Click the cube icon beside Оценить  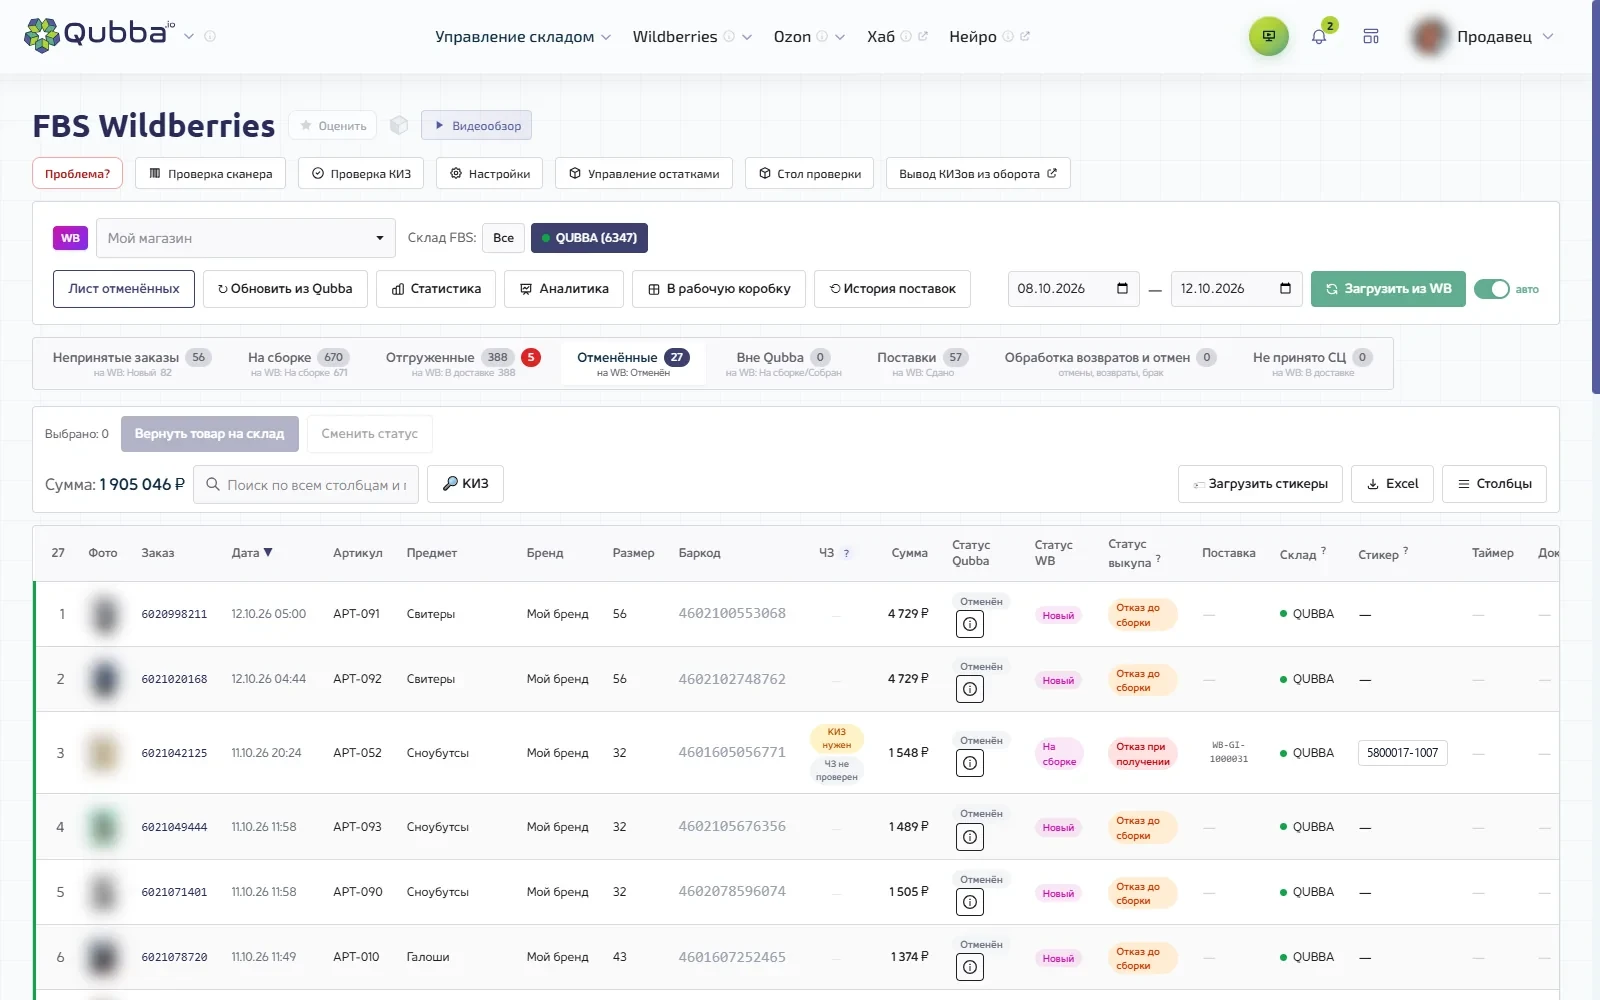tap(399, 125)
